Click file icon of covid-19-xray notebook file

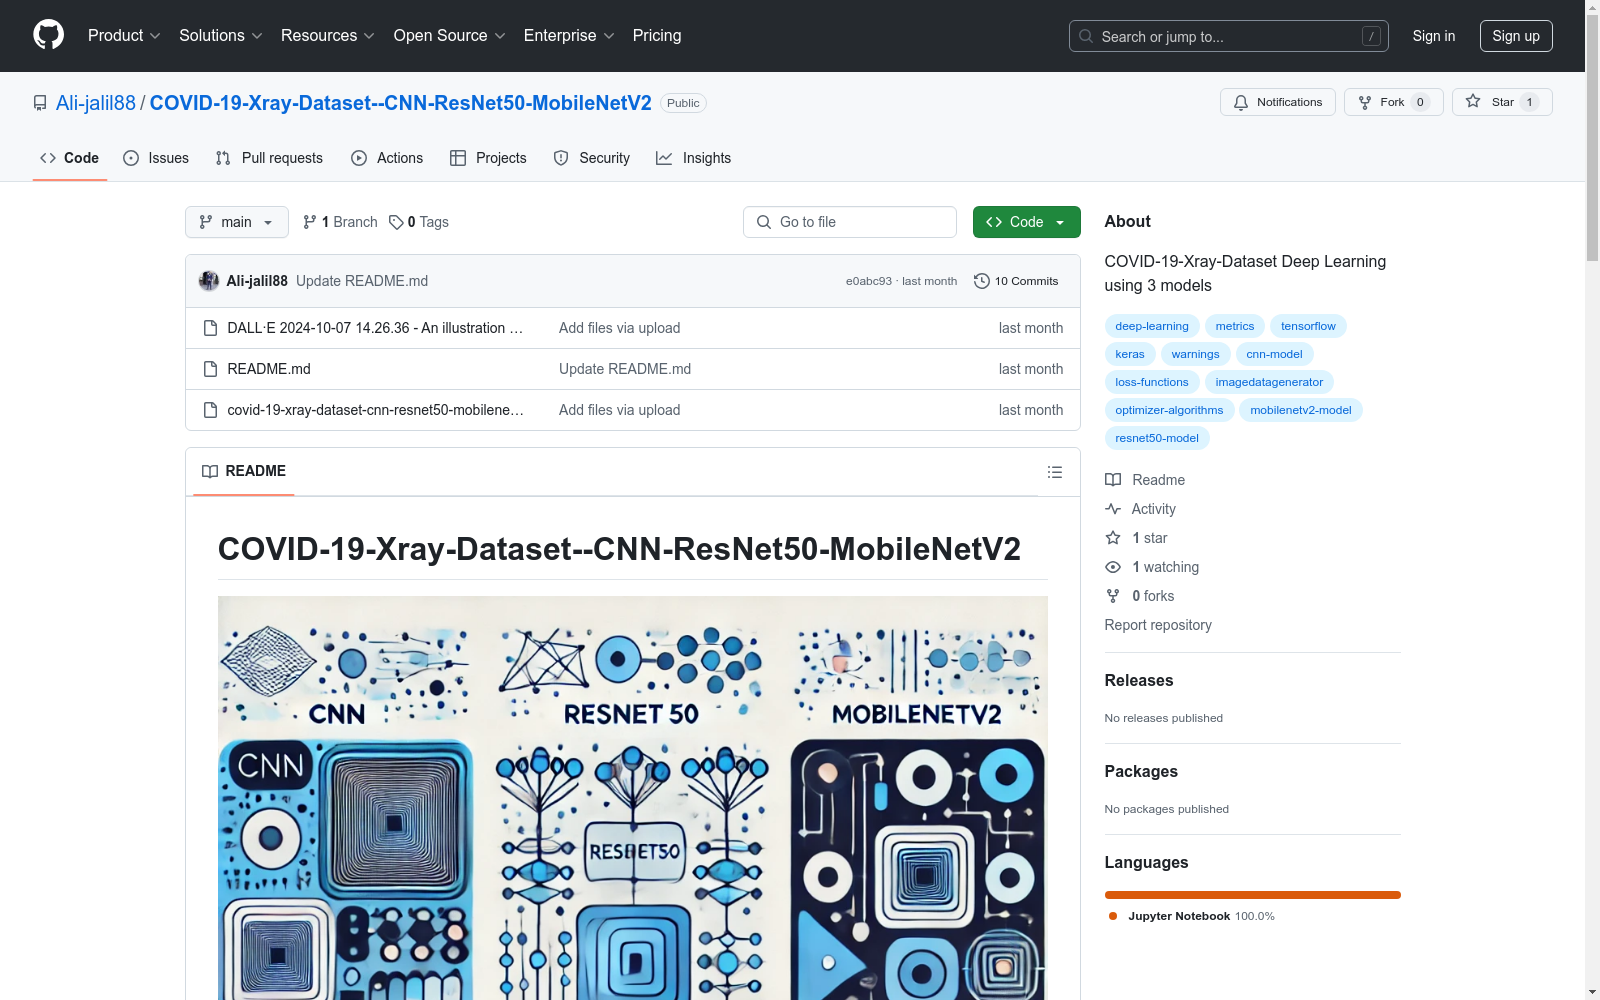(210, 410)
